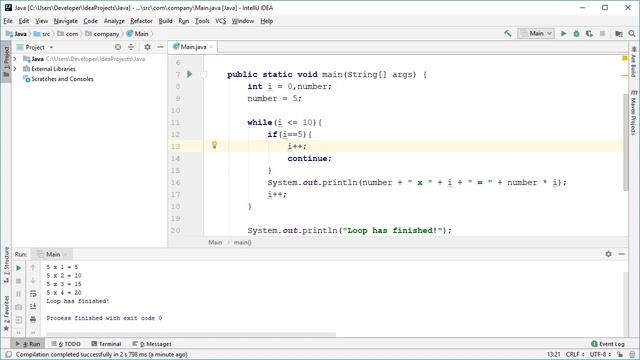Print the console output
Viewport: 640px width, 360px height.
point(33,320)
